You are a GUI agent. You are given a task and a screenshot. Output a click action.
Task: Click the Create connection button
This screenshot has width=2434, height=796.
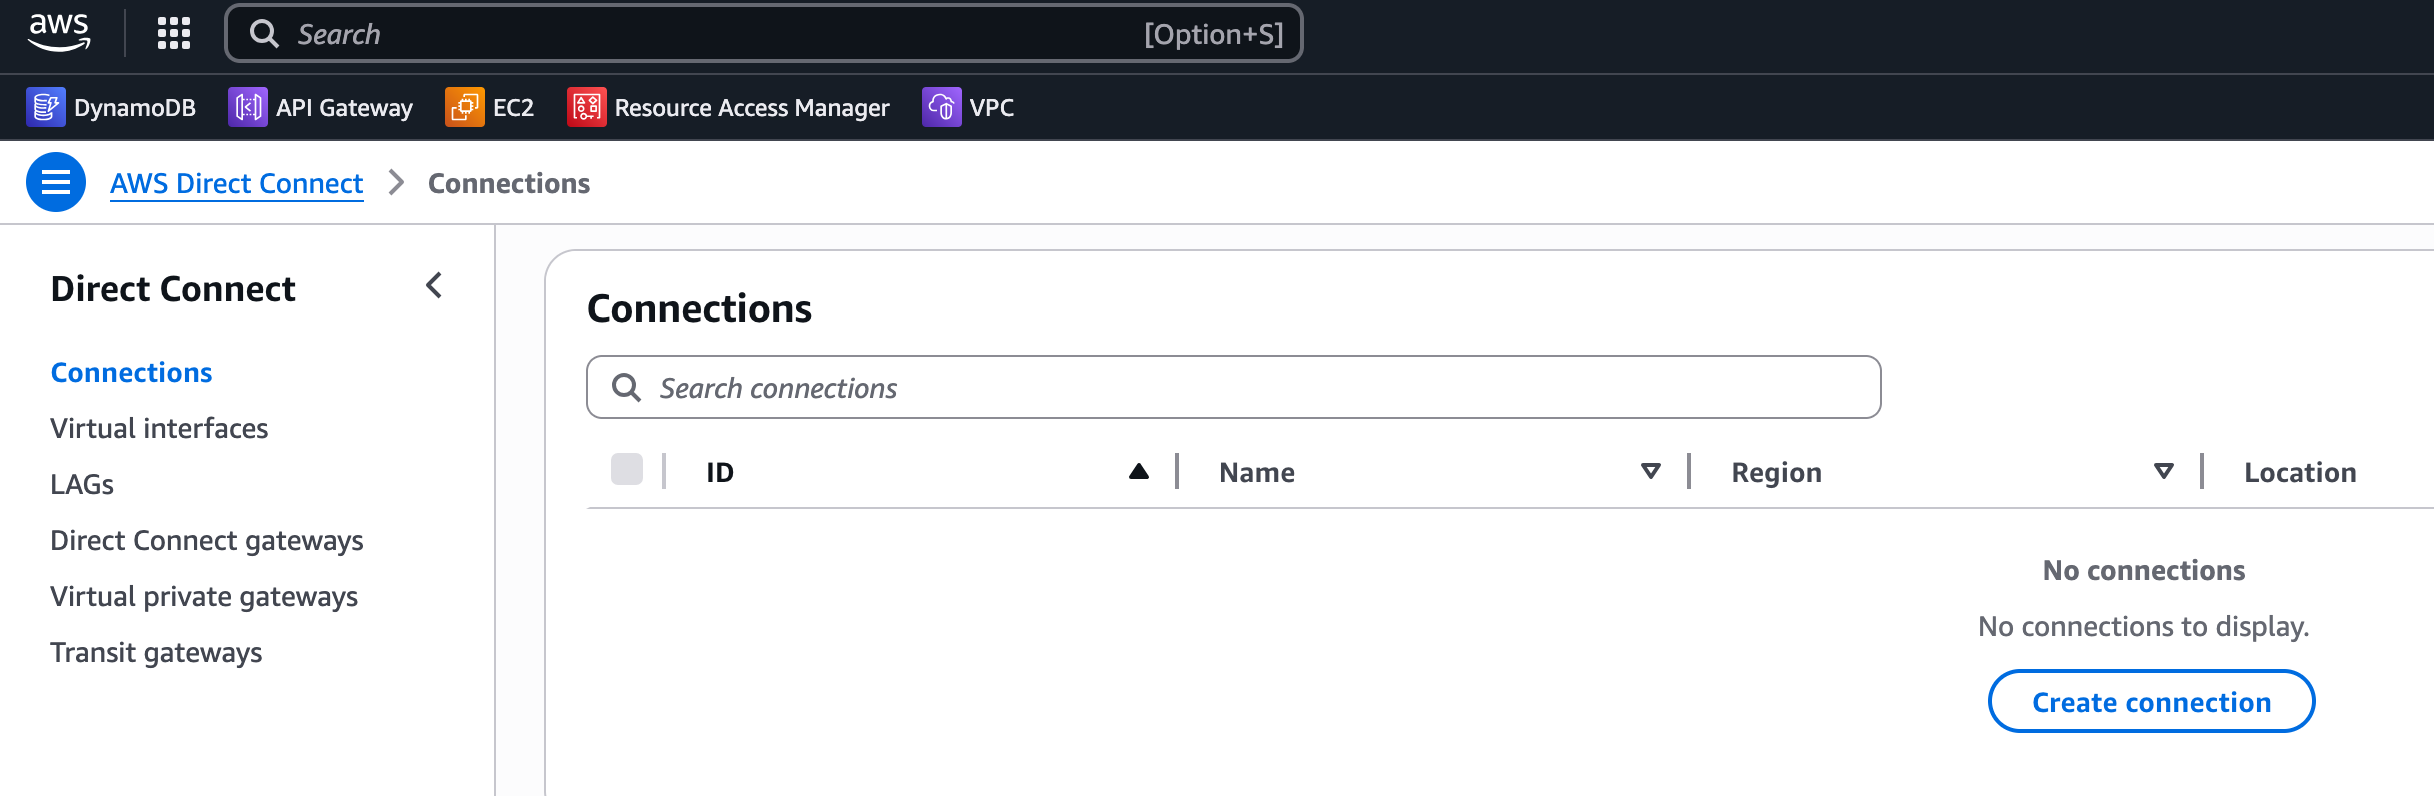(x=2151, y=701)
